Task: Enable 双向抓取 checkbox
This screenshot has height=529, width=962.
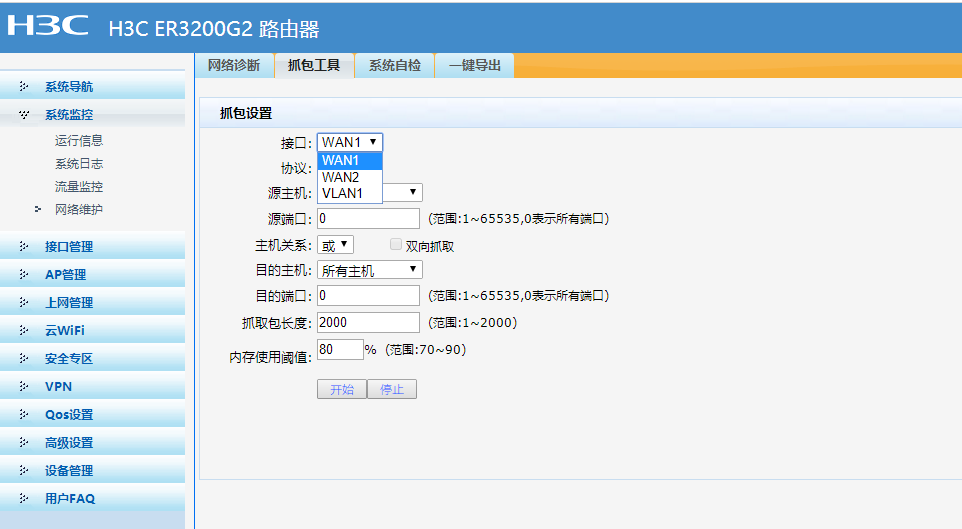Action: coord(396,245)
